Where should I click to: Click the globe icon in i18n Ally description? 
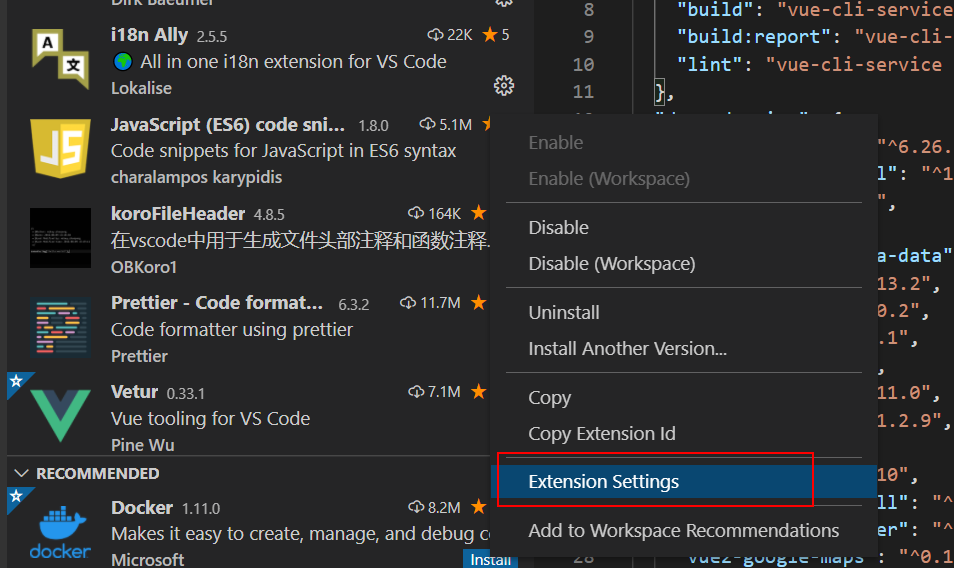(x=123, y=61)
